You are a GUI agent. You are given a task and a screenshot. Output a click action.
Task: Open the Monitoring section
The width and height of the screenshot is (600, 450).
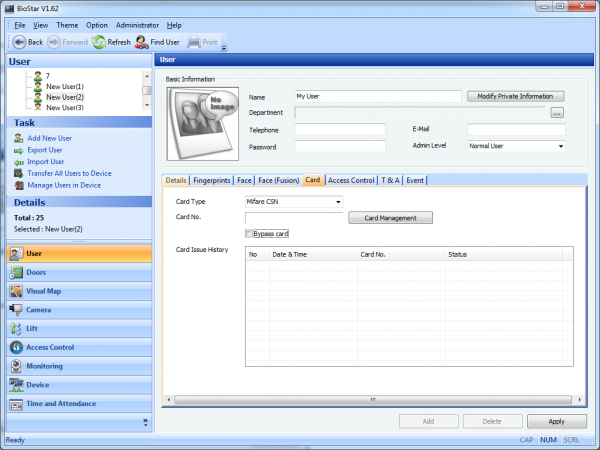coord(46,366)
